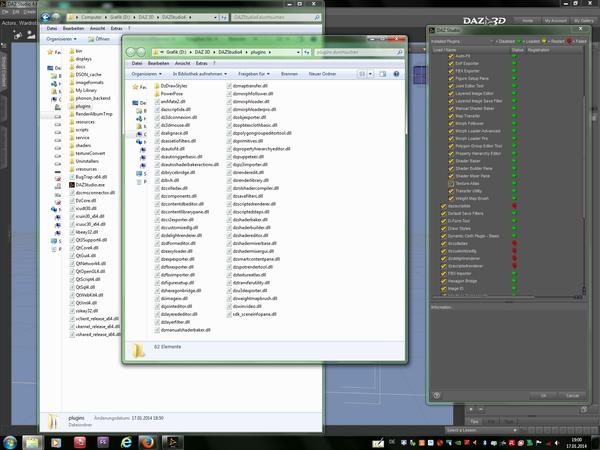This screenshot has width=600, height=450.
Task: Open Windows Media Player taskbar icon
Action: (56, 443)
